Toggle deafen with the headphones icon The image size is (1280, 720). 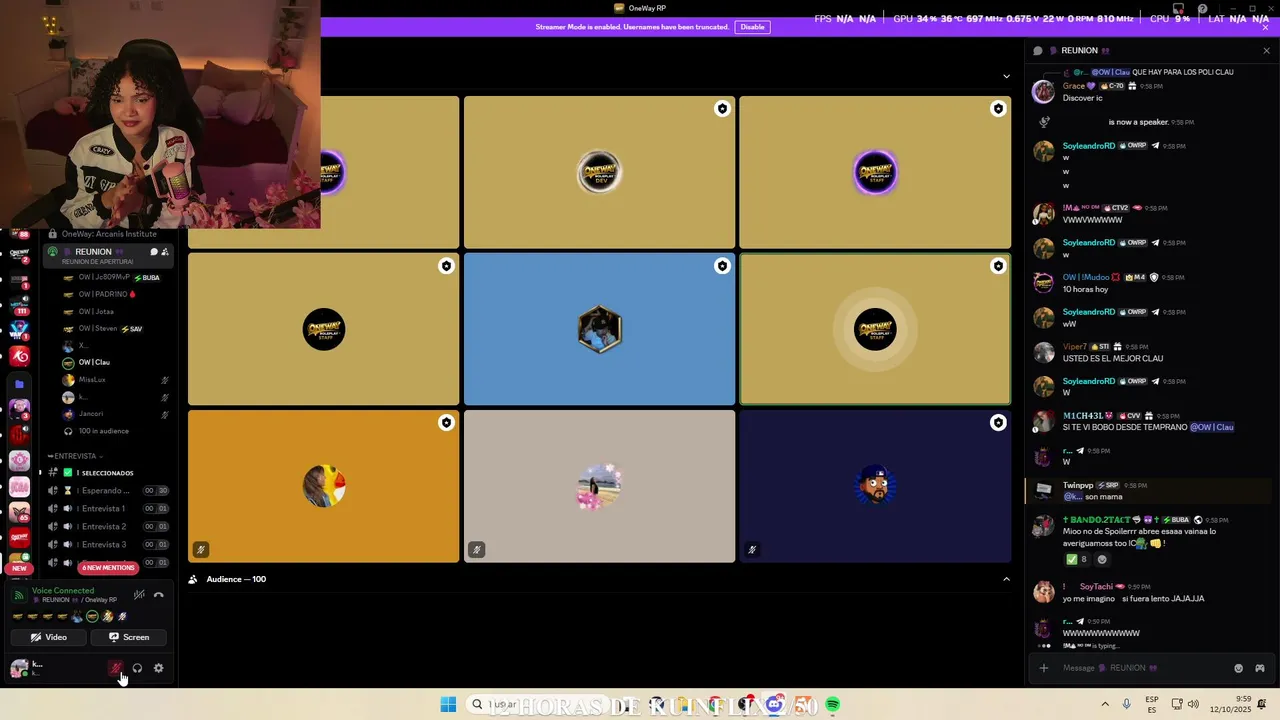click(x=137, y=668)
